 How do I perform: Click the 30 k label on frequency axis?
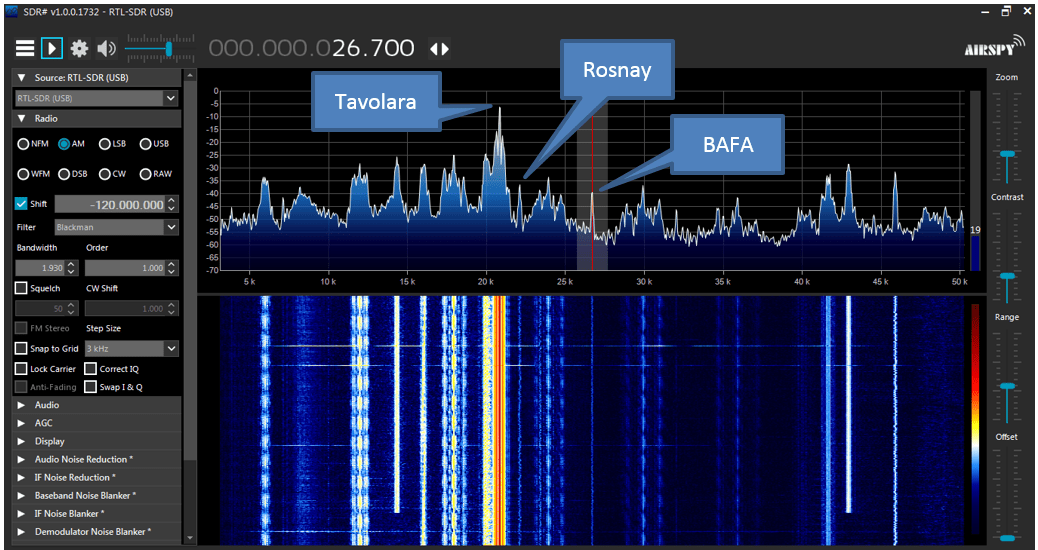(x=644, y=281)
